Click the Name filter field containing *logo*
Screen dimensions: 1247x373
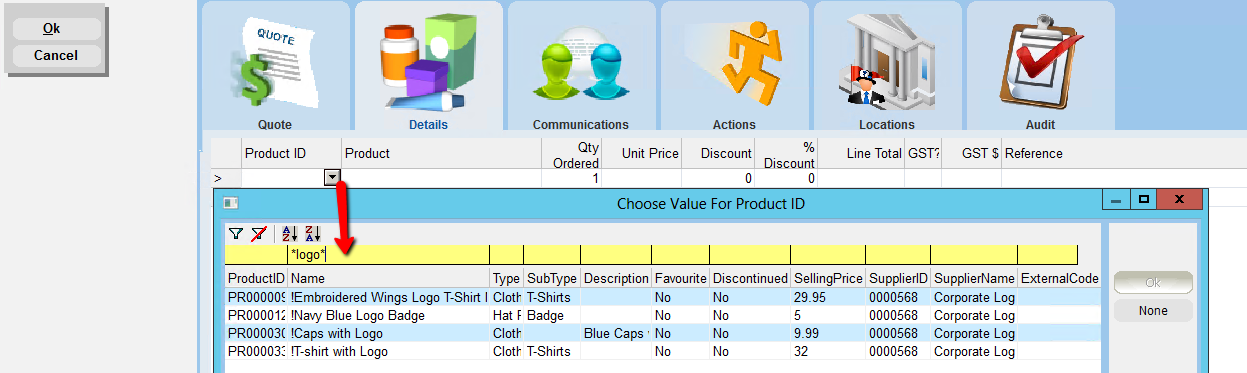[389, 255]
